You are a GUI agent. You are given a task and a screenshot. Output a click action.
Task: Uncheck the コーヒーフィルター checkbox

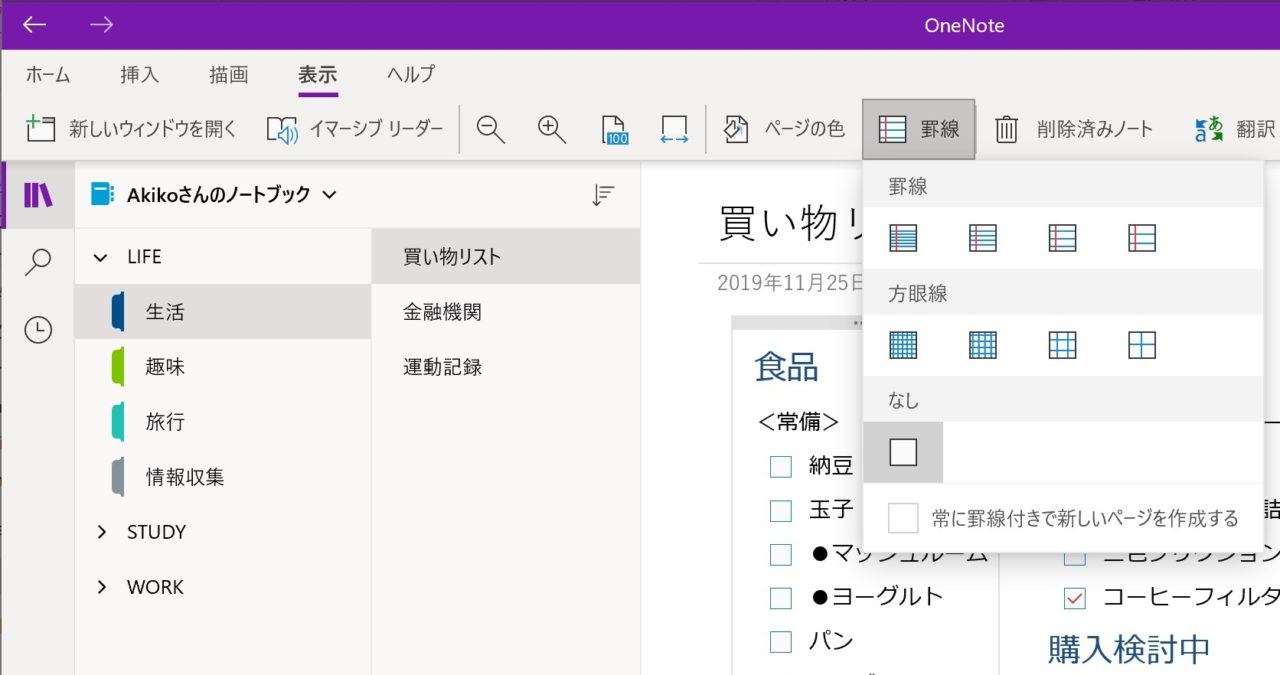tap(1075, 598)
